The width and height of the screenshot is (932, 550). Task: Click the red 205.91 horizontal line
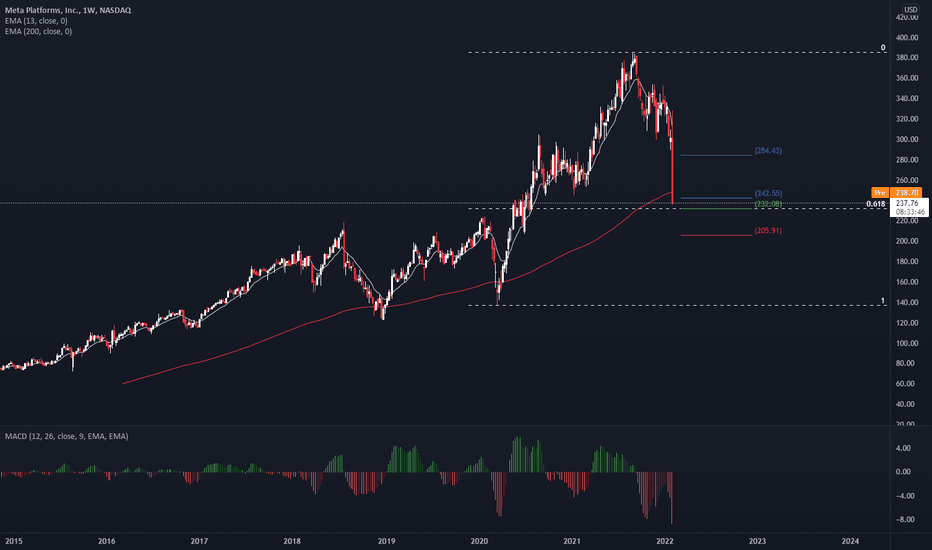click(x=716, y=235)
